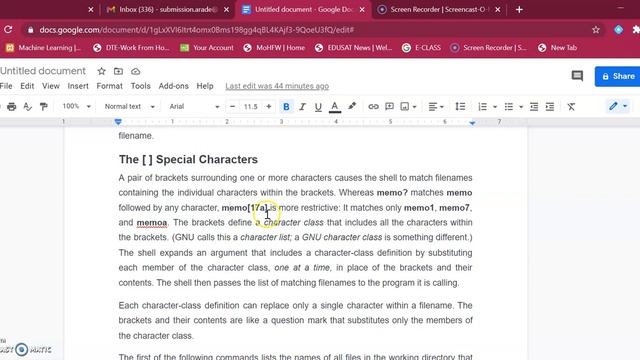Open the Your Account bookmark

pos(207,48)
